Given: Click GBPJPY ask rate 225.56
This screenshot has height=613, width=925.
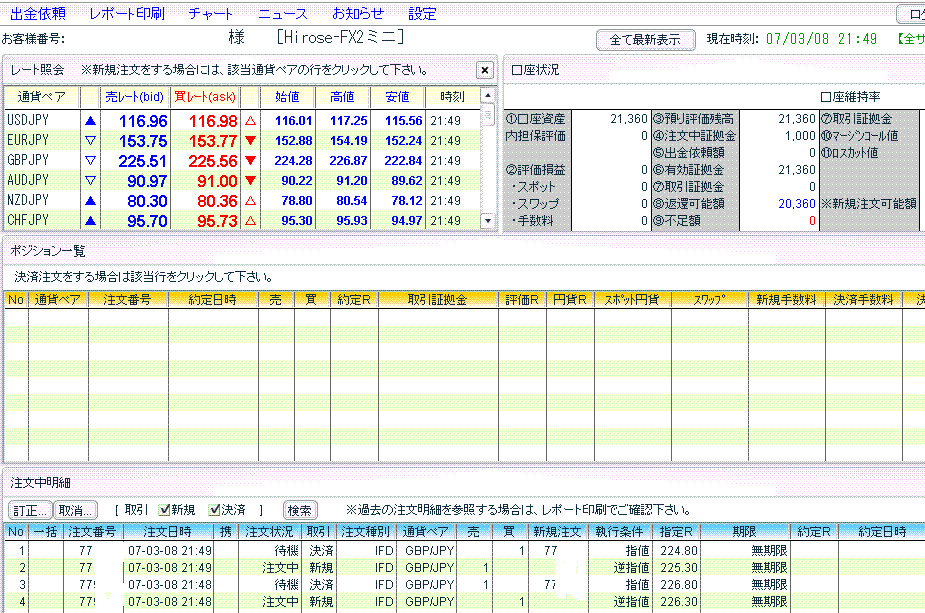Looking at the screenshot, I should [213, 161].
